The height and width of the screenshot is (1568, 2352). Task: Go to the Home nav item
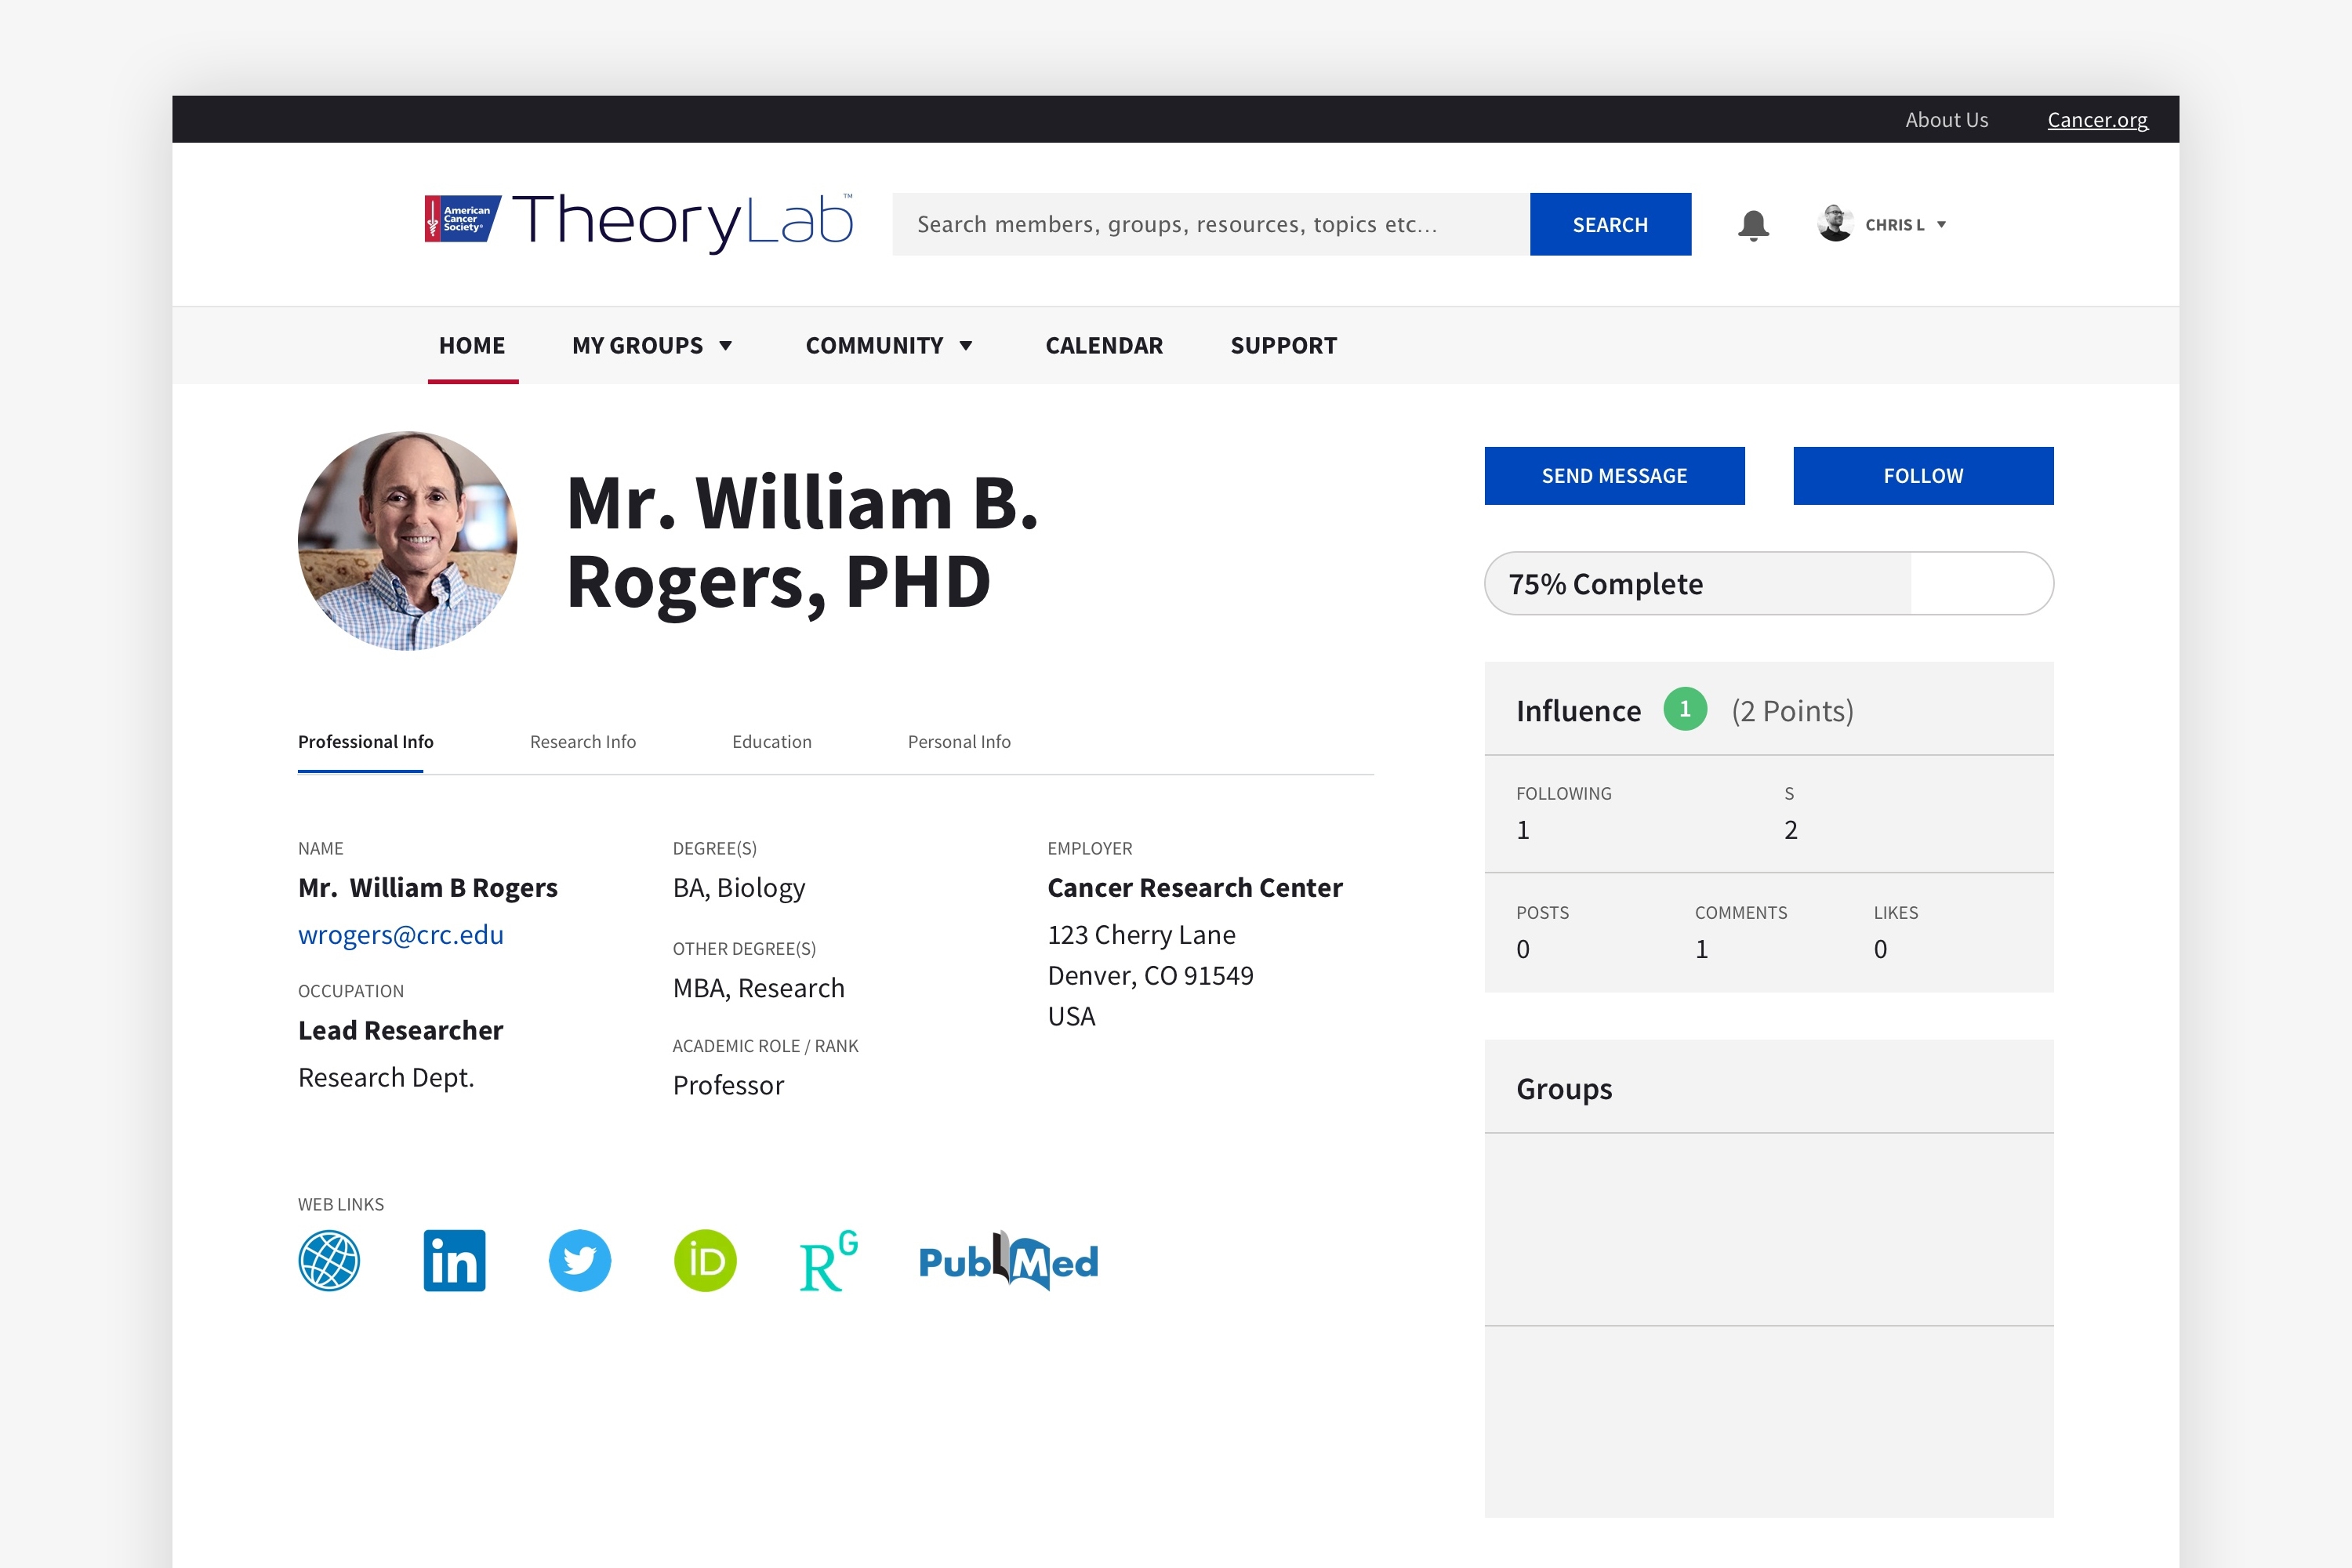(472, 345)
